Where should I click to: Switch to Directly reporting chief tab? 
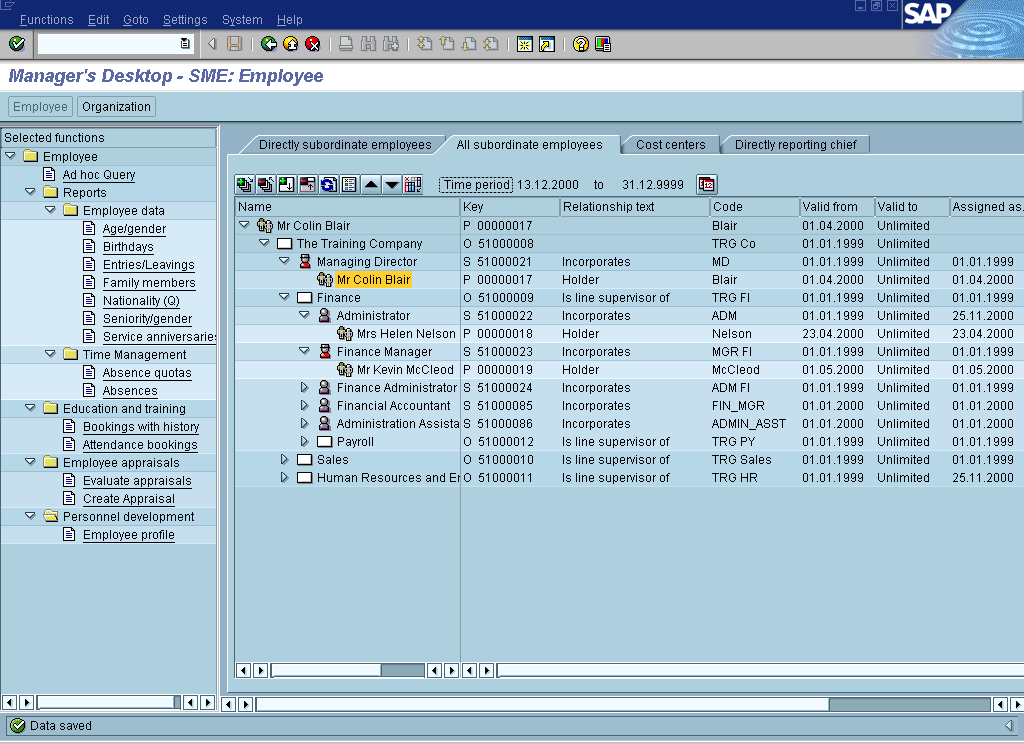pyautogui.click(x=795, y=144)
